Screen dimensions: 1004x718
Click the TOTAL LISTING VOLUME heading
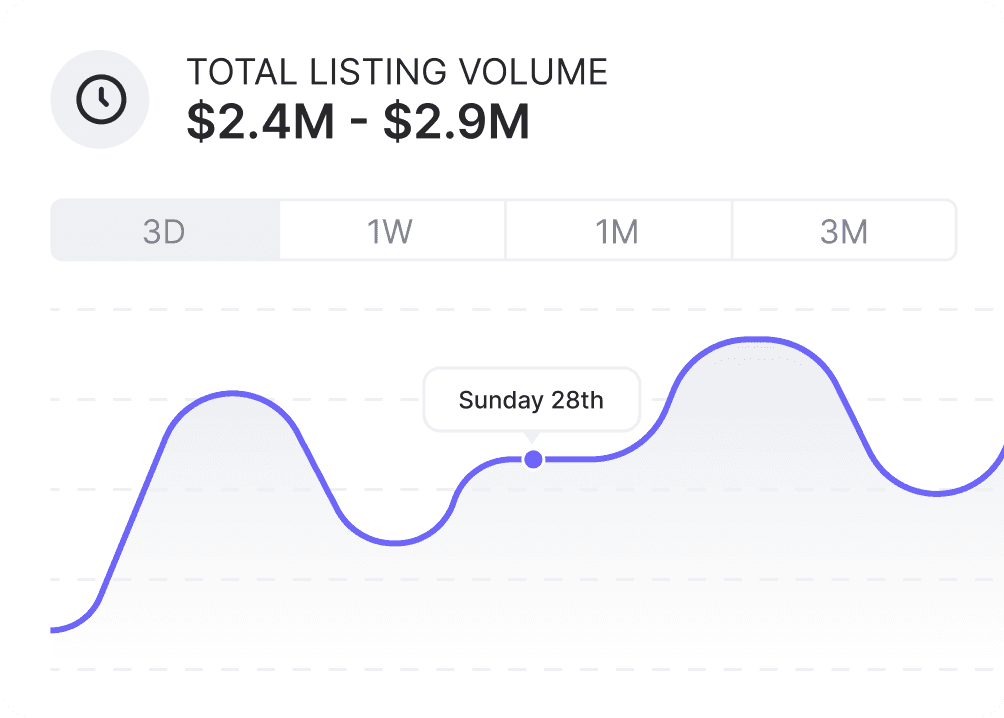click(x=397, y=72)
